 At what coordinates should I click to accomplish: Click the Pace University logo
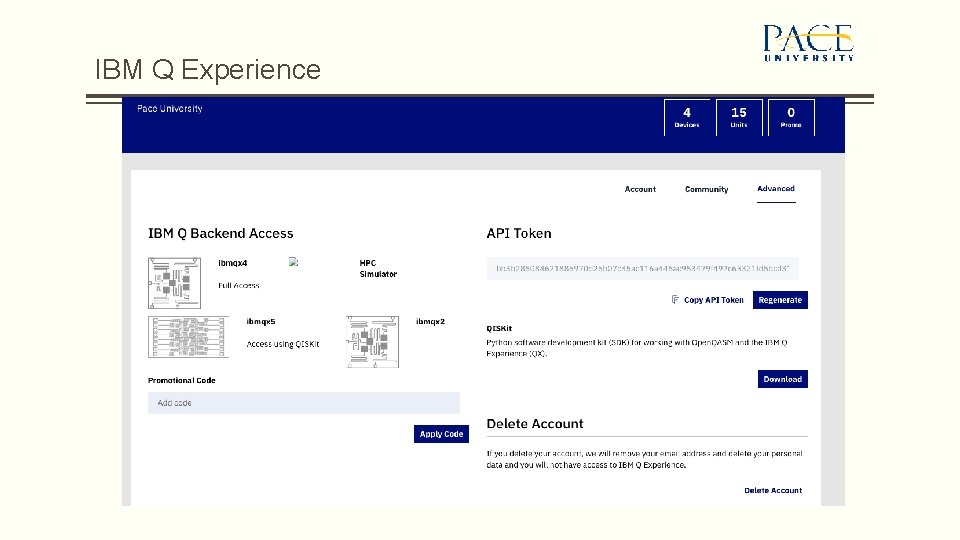[808, 42]
